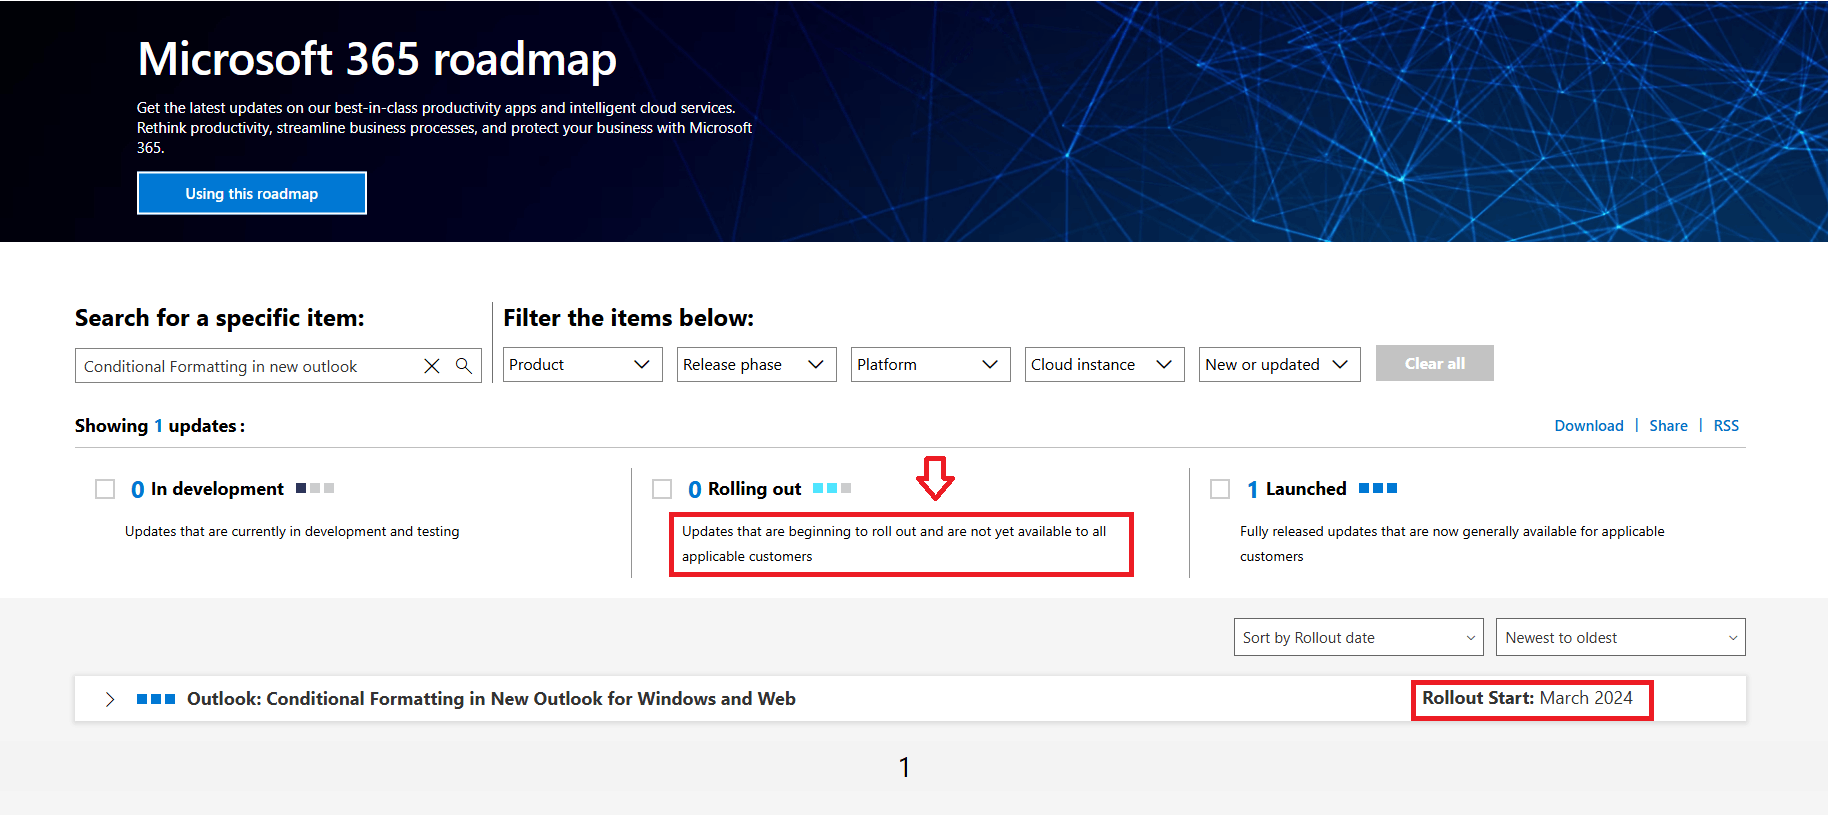The height and width of the screenshot is (815, 1828).
Task: Click the Rollout Start: March 2024 text
Action: tap(1527, 698)
